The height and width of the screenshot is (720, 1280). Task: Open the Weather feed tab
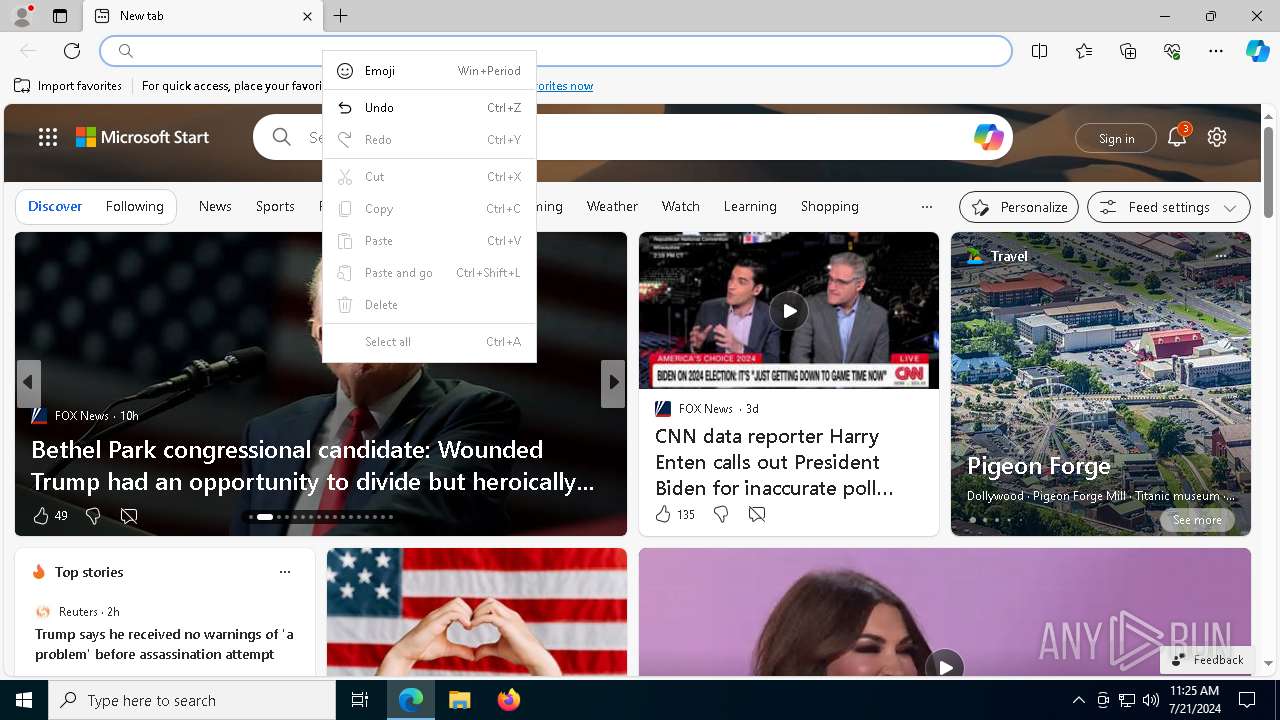(x=612, y=206)
